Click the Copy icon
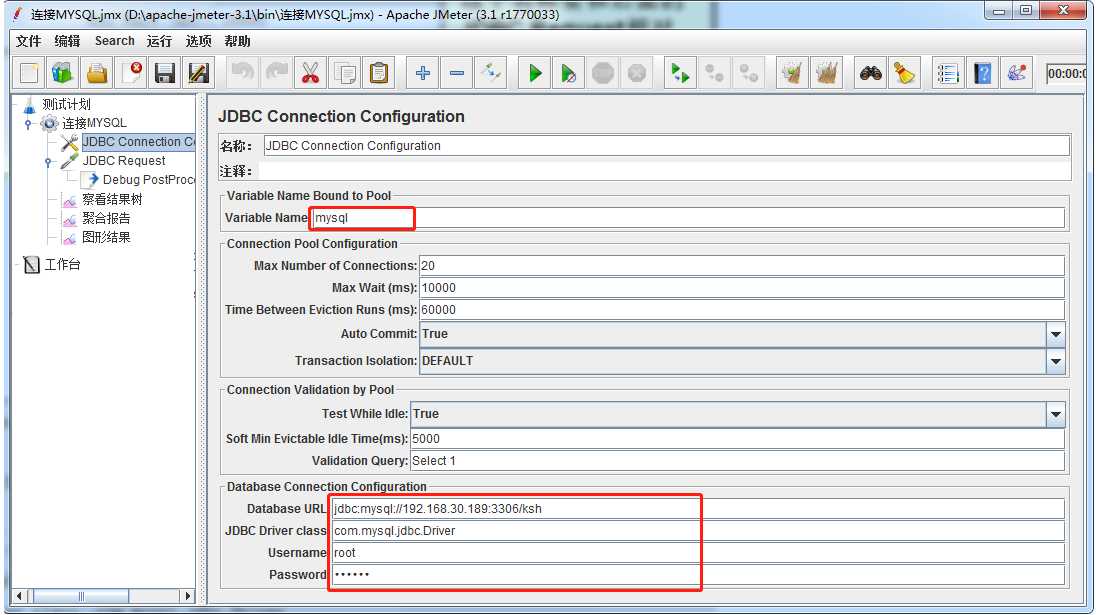 (345, 73)
